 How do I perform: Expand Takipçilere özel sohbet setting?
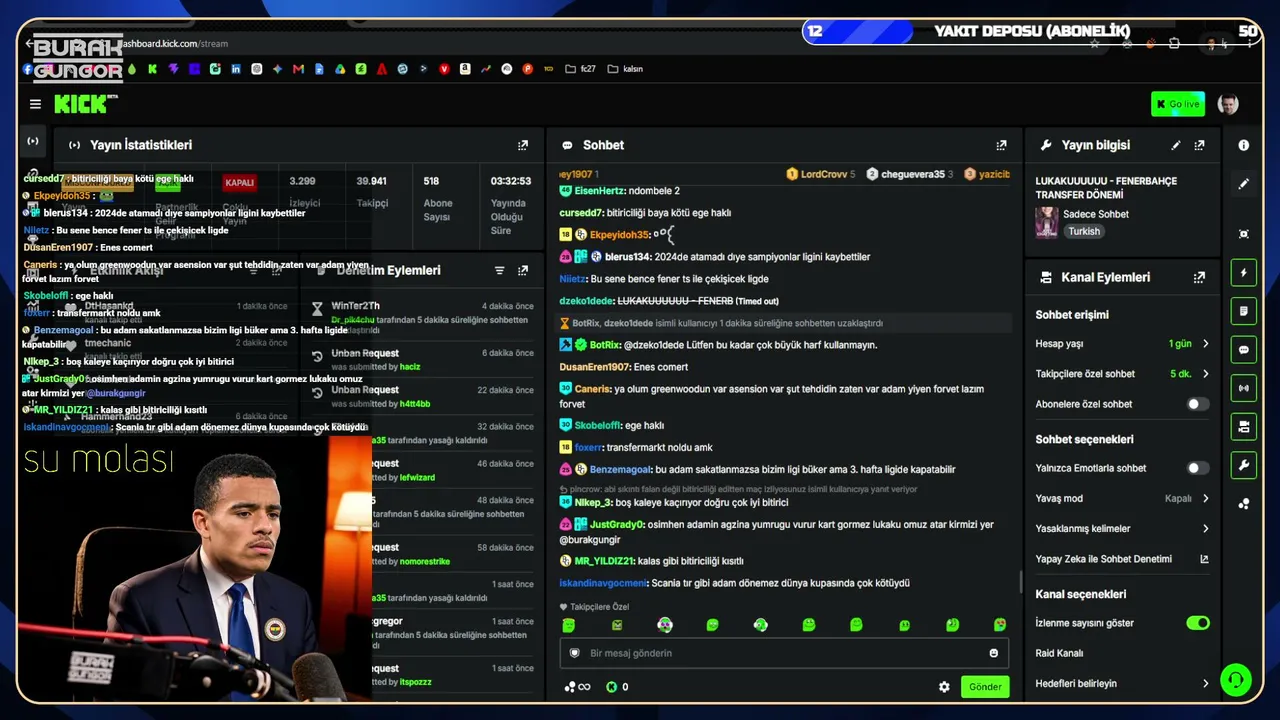(1122, 374)
